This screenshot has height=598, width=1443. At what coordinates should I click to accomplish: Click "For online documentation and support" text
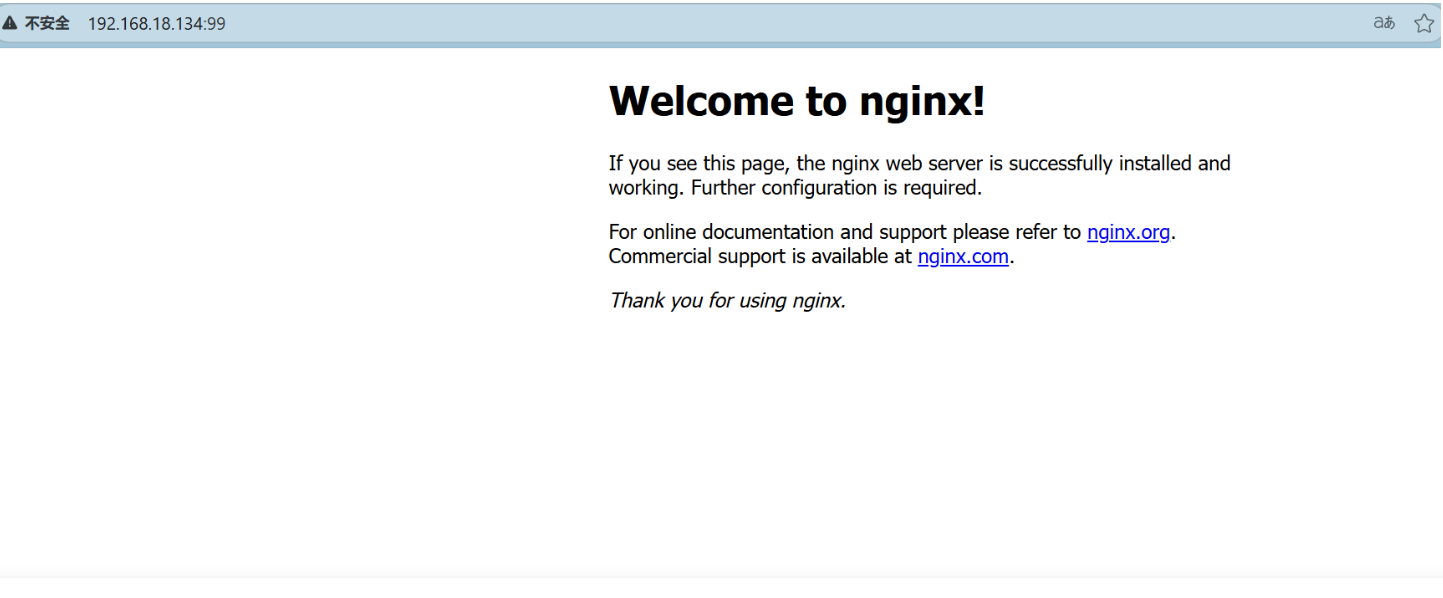777,232
